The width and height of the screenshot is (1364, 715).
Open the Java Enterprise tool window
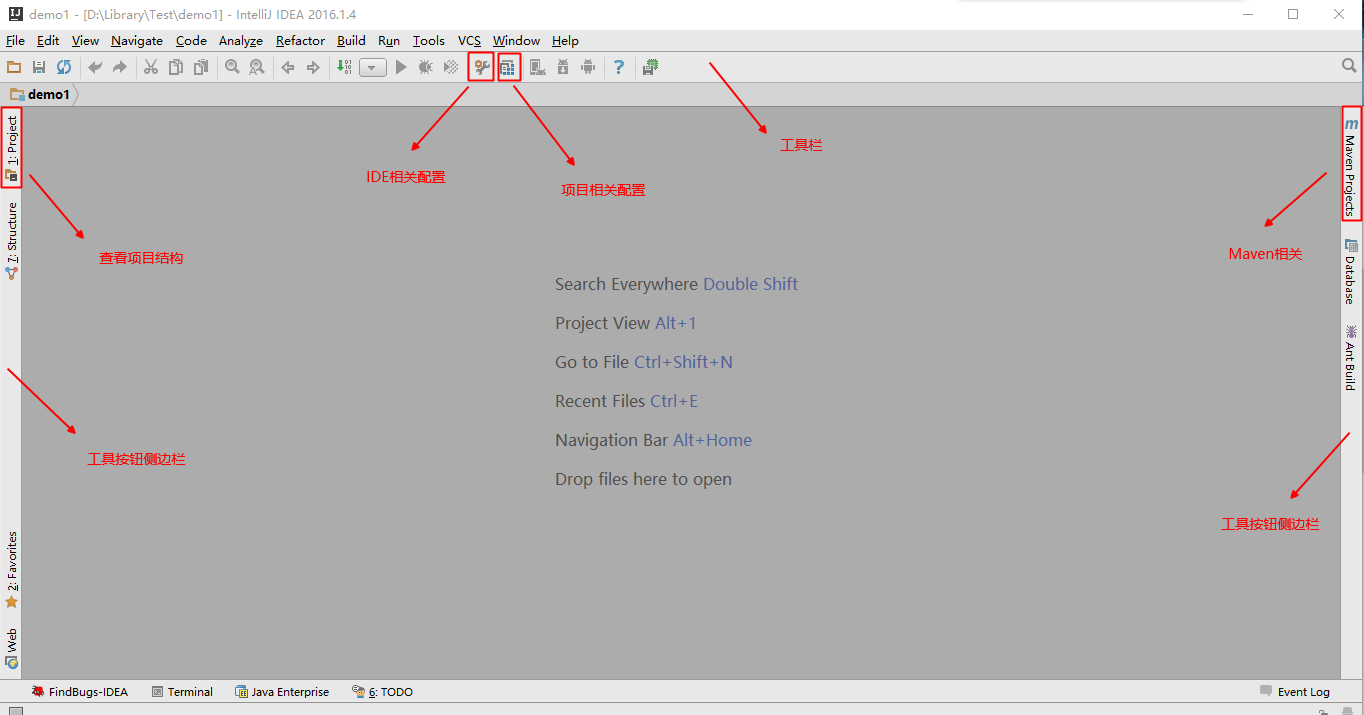[x=282, y=691]
